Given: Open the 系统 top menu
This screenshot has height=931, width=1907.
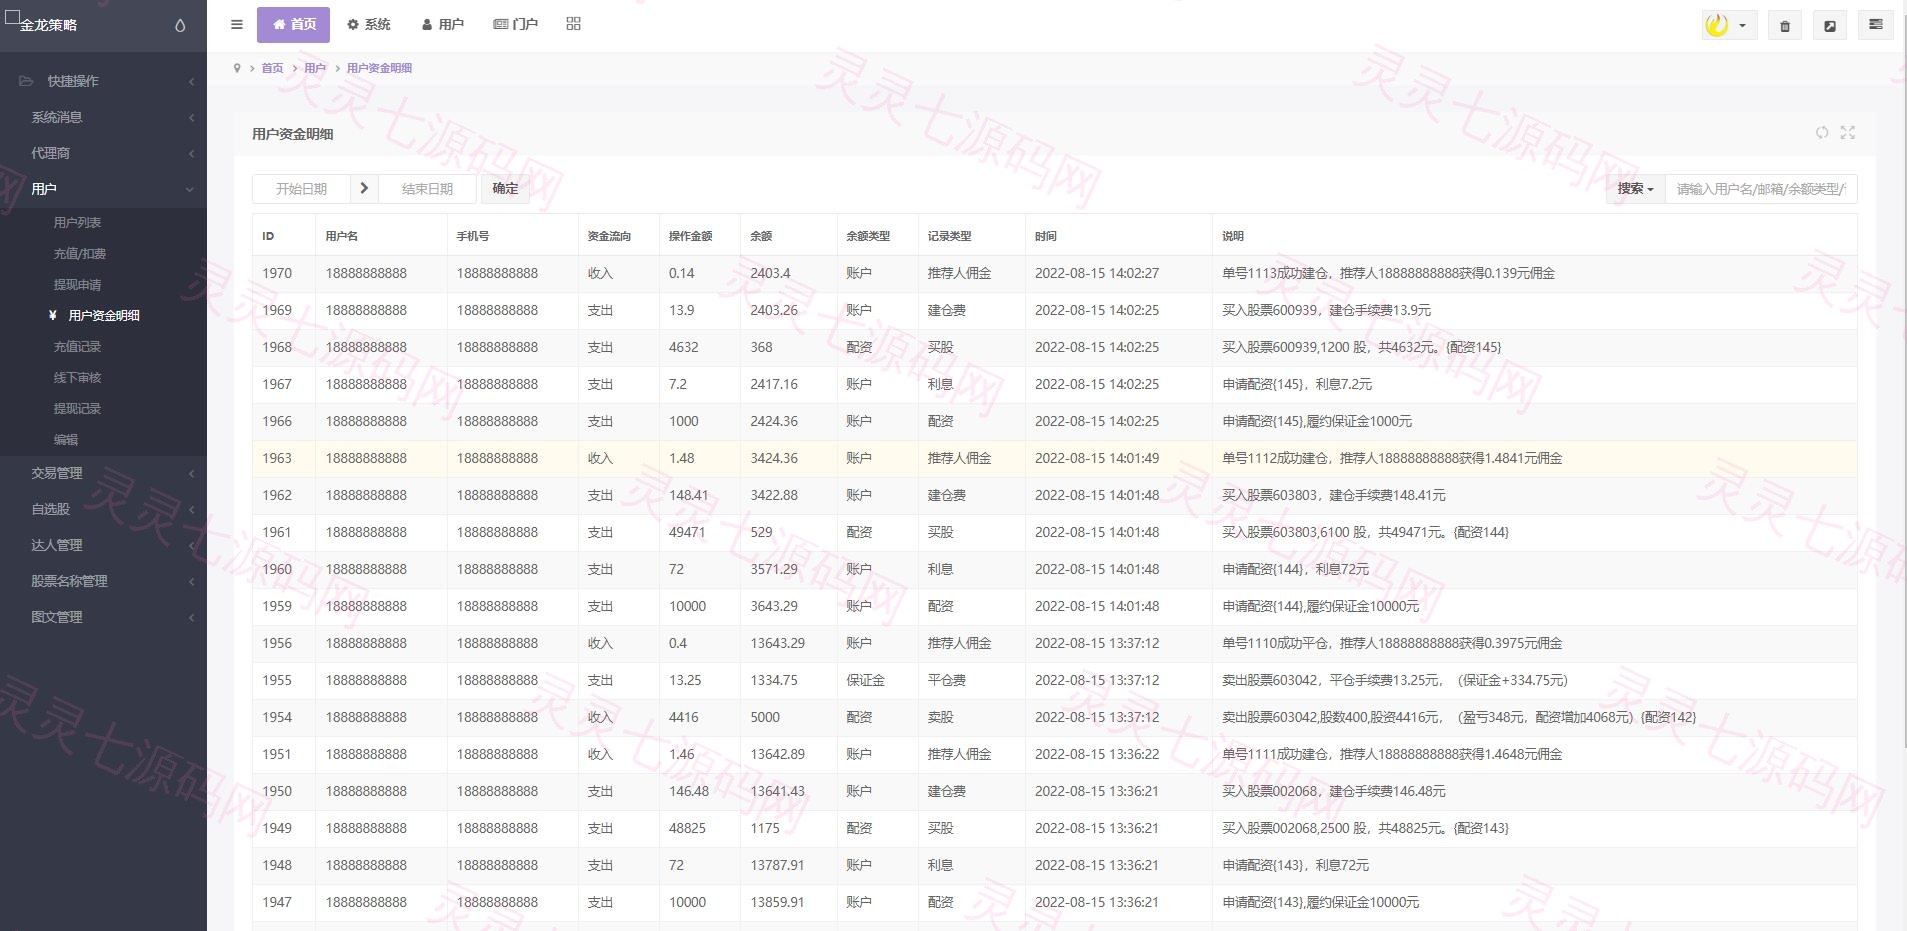Looking at the screenshot, I should click(368, 25).
